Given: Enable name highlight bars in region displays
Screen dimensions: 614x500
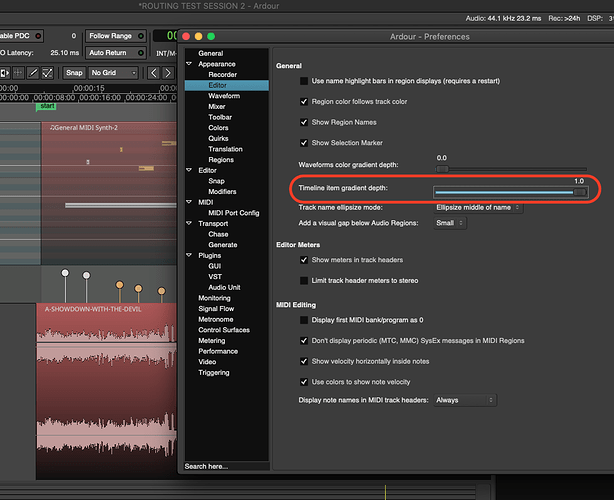Looking at the screenshot, I should tap(304, 81).
